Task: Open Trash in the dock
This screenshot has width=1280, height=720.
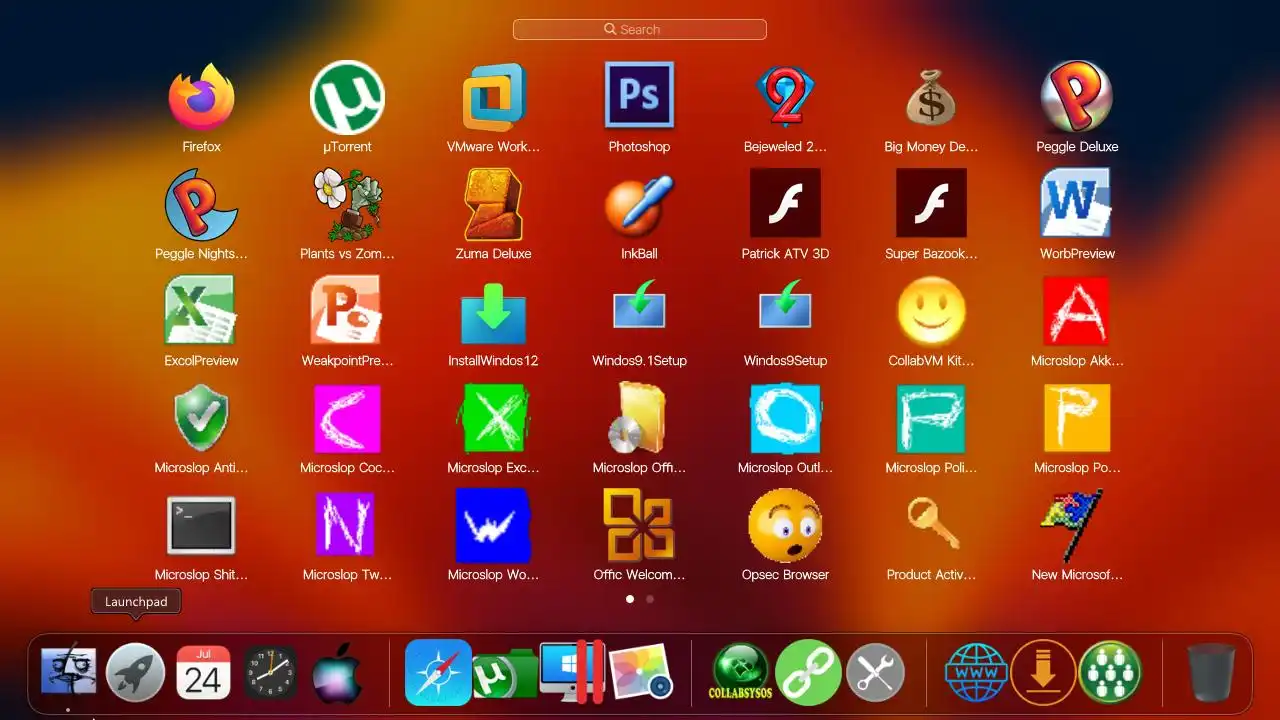Action: [1211, 673]
